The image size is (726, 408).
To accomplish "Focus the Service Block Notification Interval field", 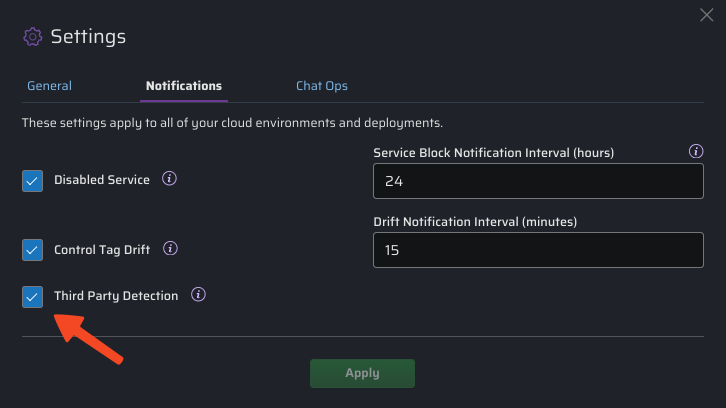I will coord(538,182).
